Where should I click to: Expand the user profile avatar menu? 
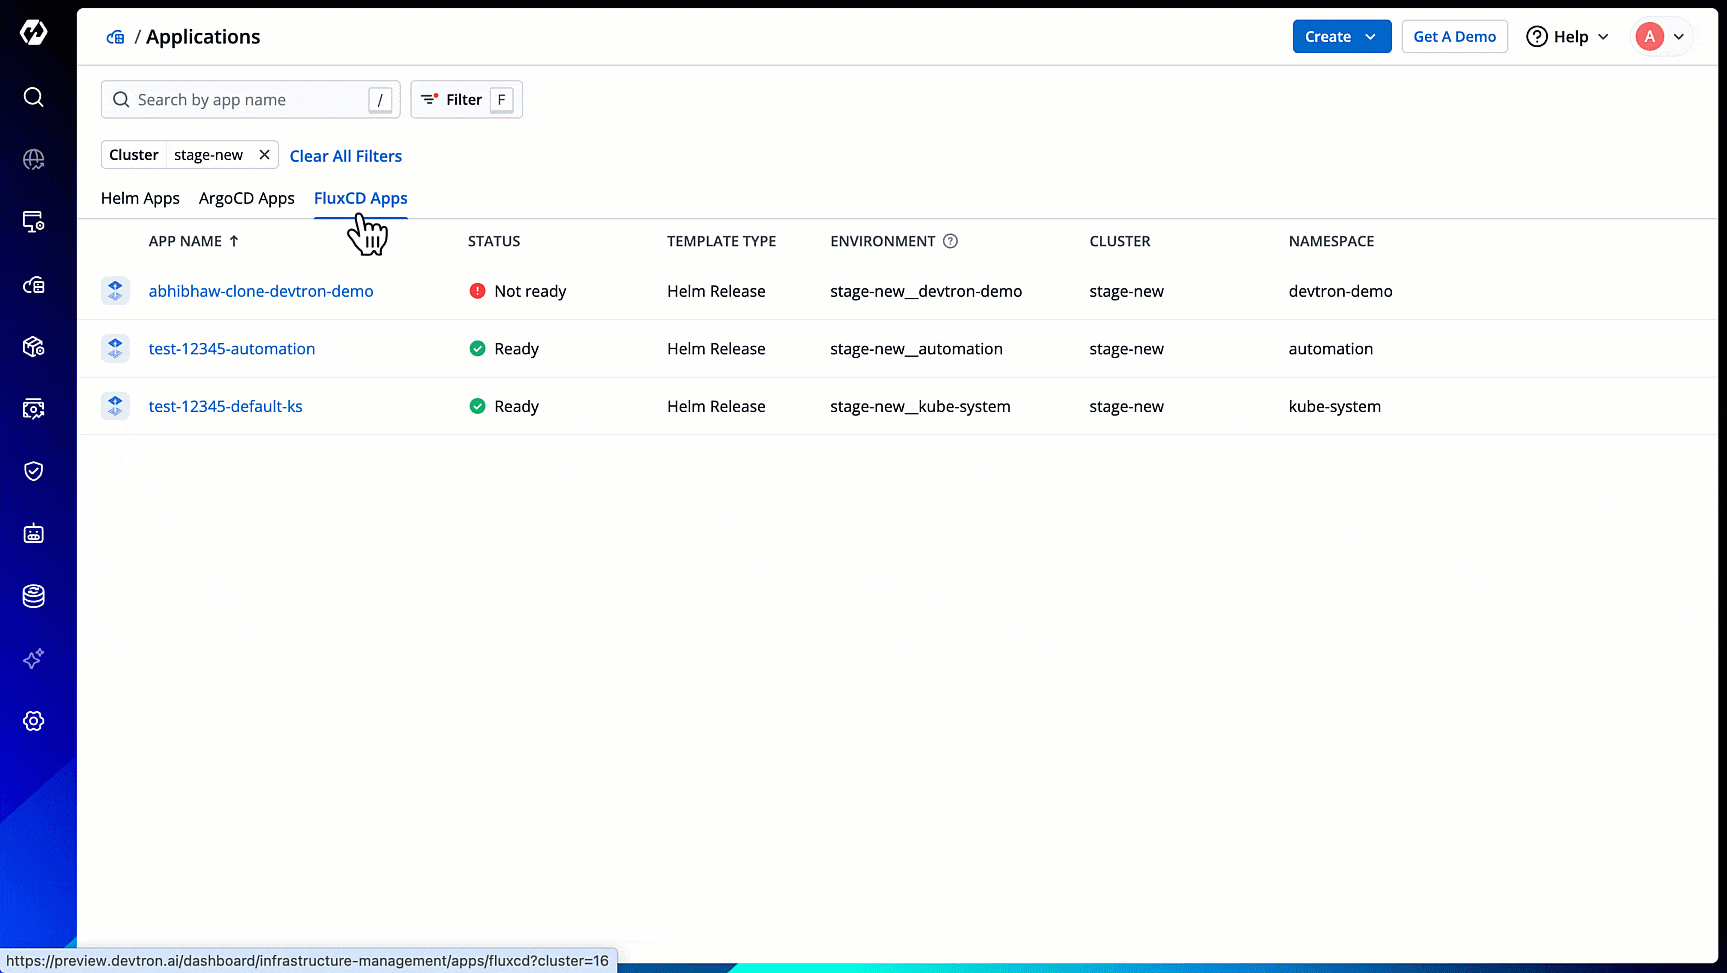click(1661, 37)
